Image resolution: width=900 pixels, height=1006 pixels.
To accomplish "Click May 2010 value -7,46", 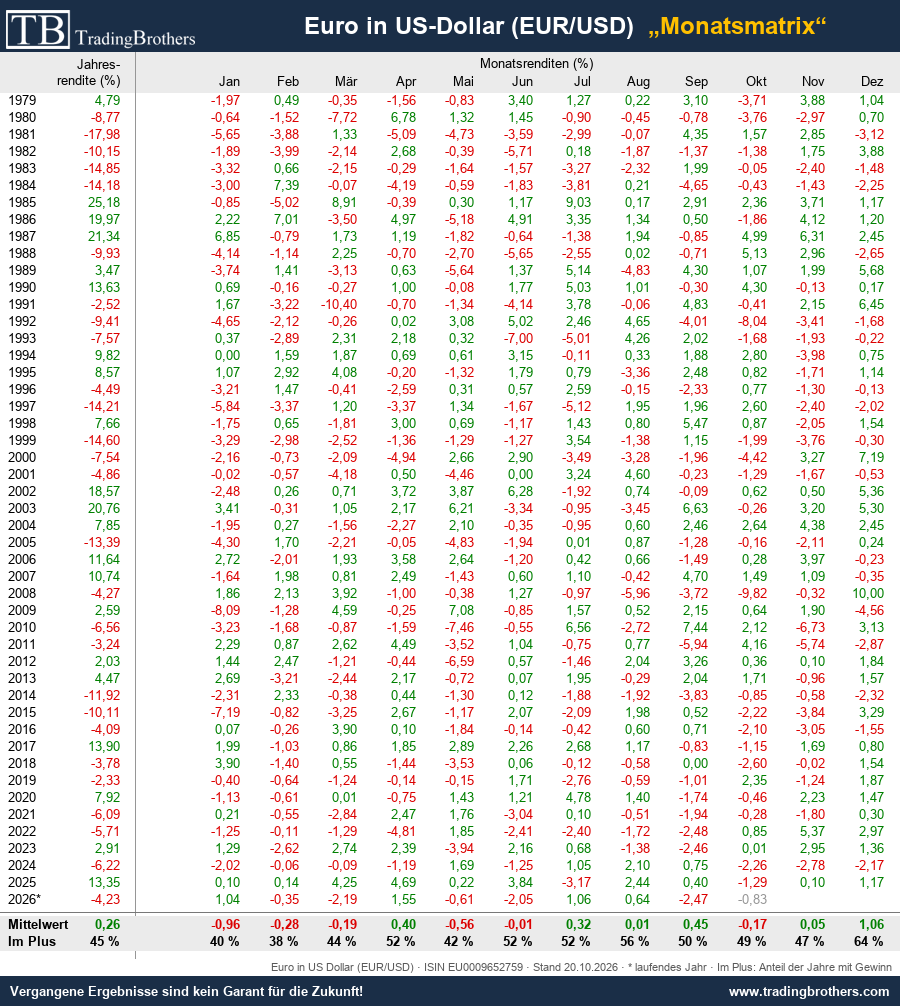I will pyautogui.click(x=459, y=627).
